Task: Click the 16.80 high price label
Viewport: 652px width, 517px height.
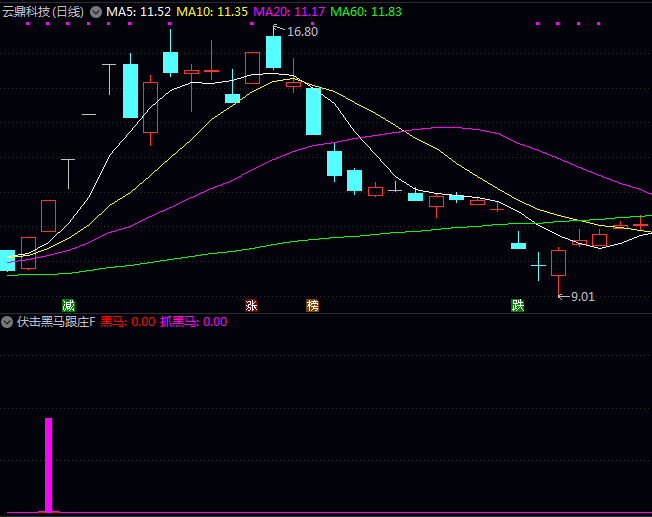Action: pos(302,32)
